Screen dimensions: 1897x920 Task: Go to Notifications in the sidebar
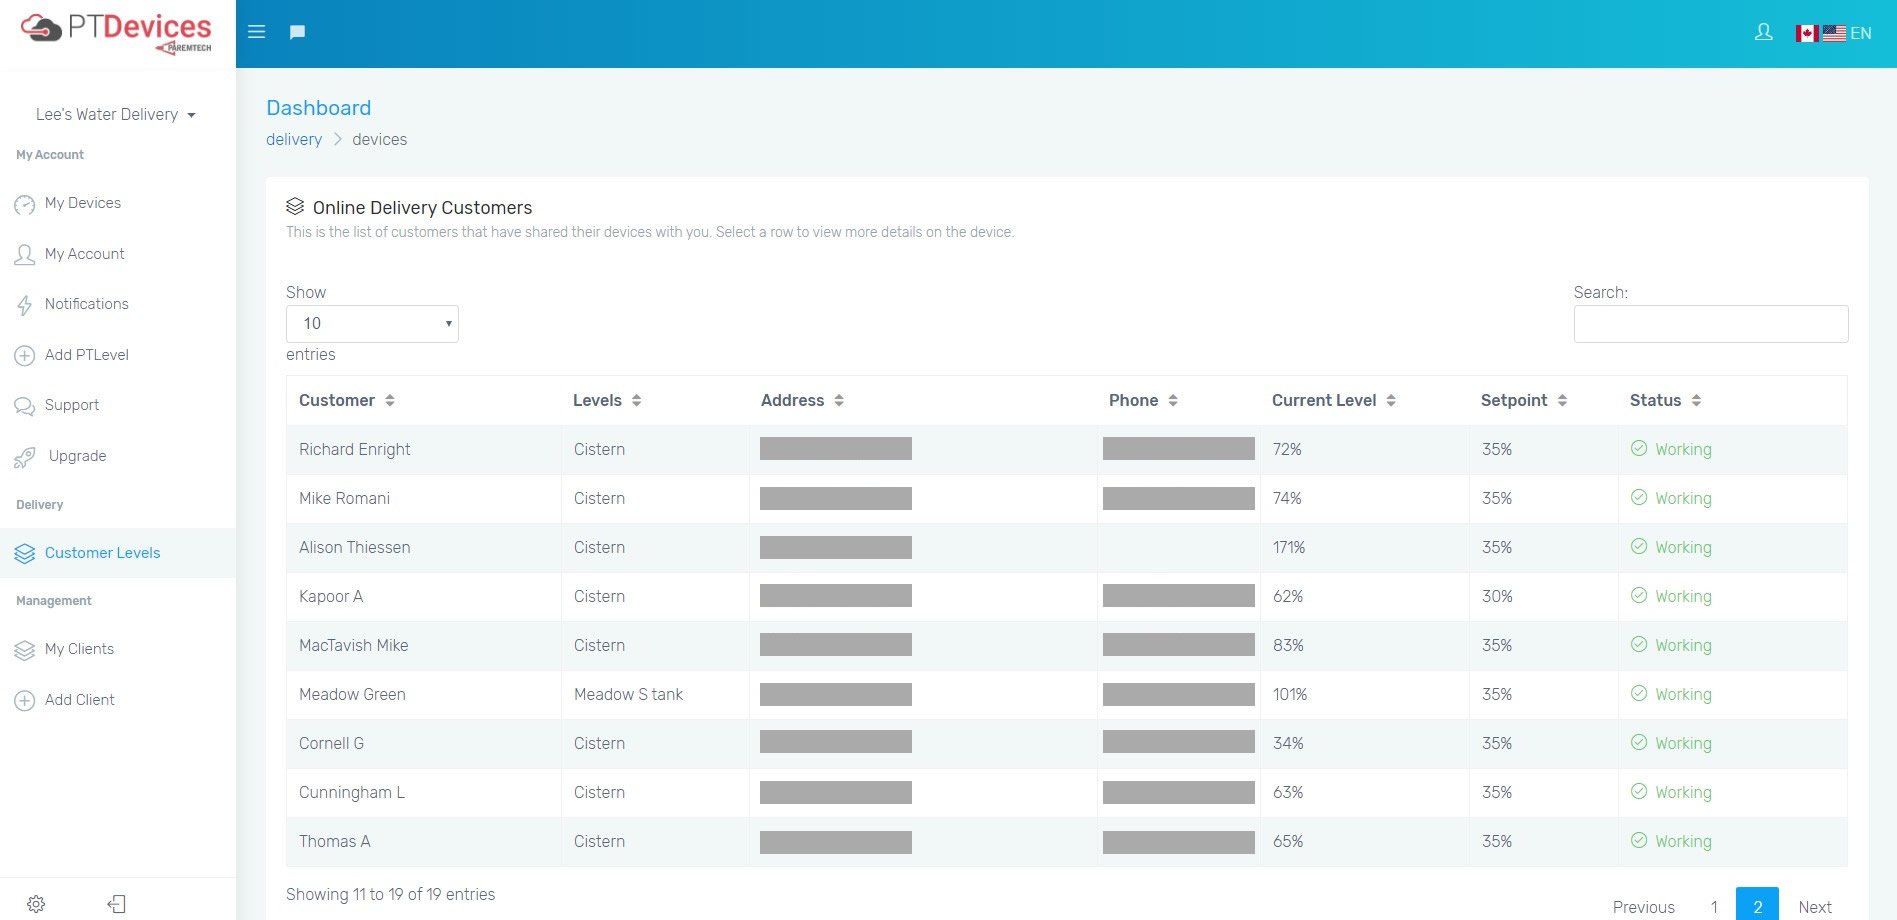[x=86, y=304]
